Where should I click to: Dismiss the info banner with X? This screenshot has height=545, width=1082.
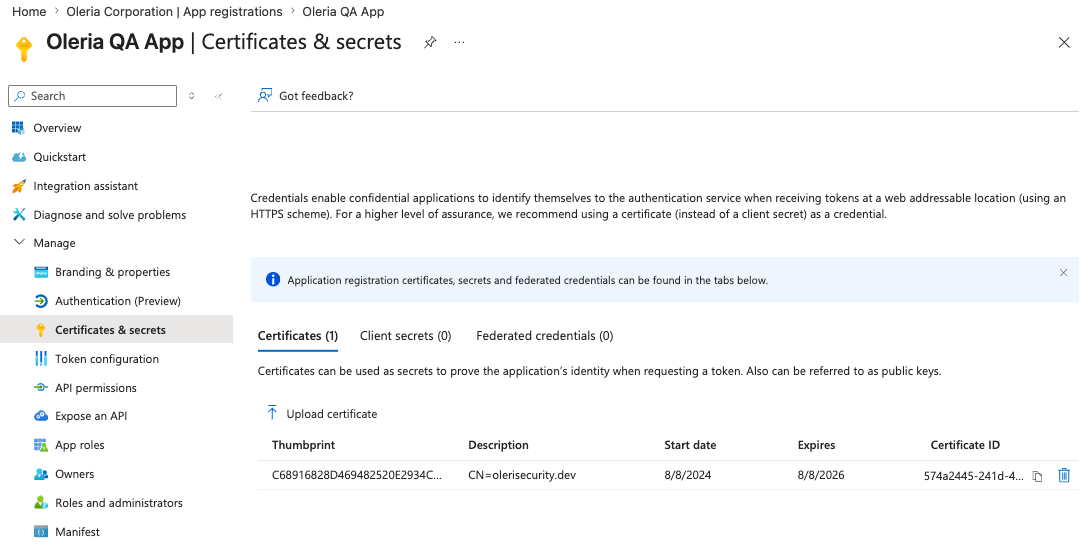click(1063, 272)
